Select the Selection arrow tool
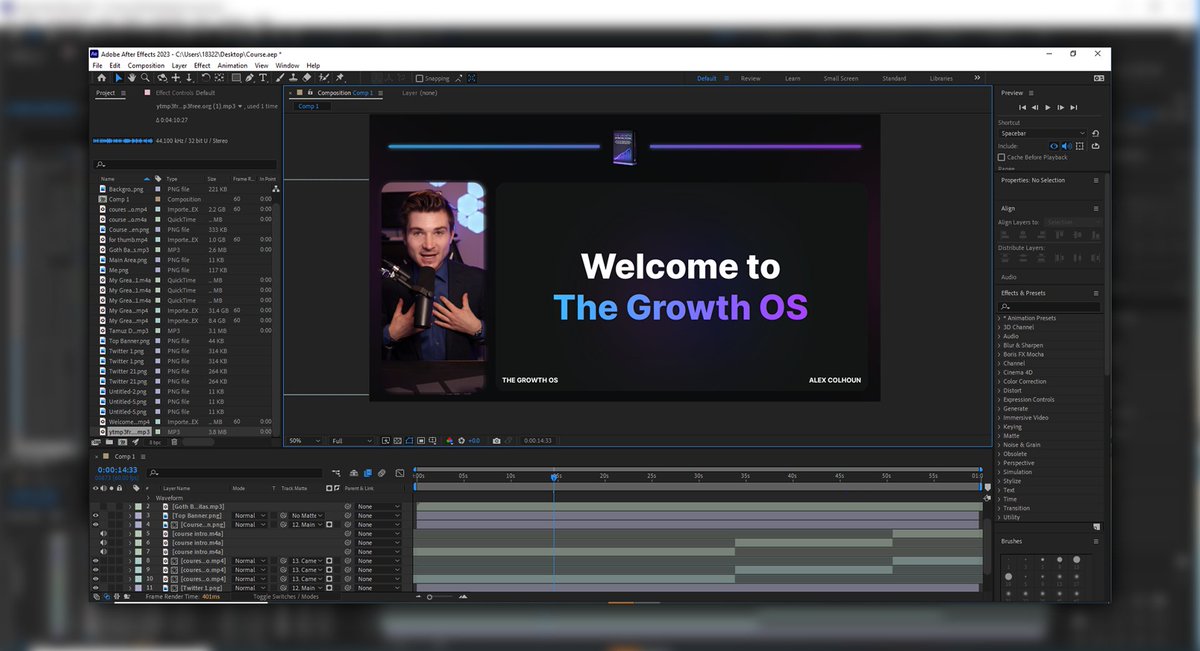This screenshot has width=1200, height=651. pos(119,77)
